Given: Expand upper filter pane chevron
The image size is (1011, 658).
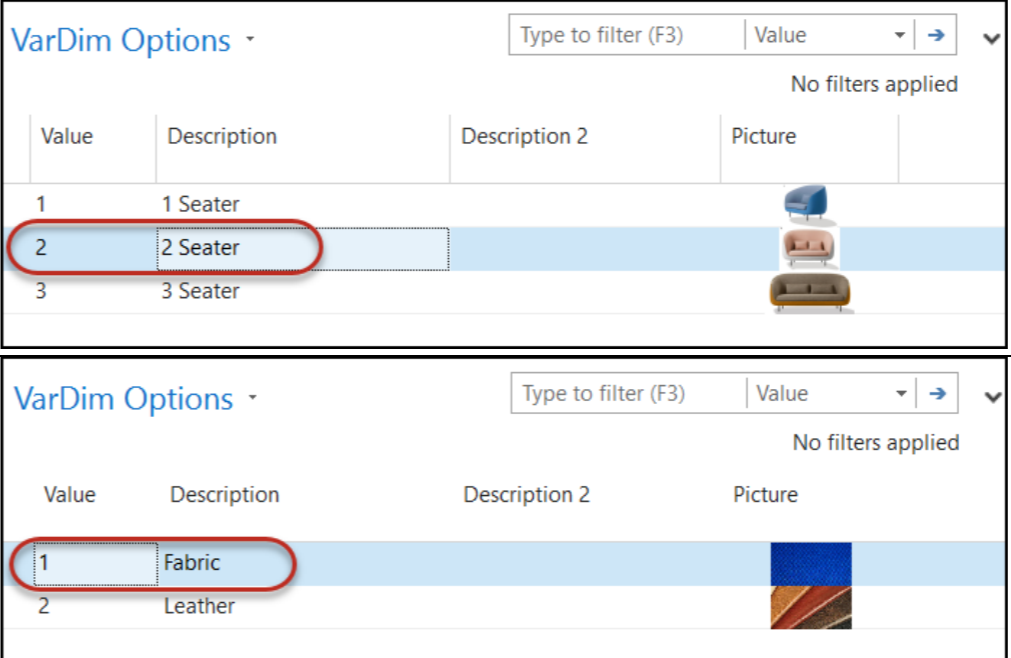Looking at the screenshot, I should tap(991, 39).
